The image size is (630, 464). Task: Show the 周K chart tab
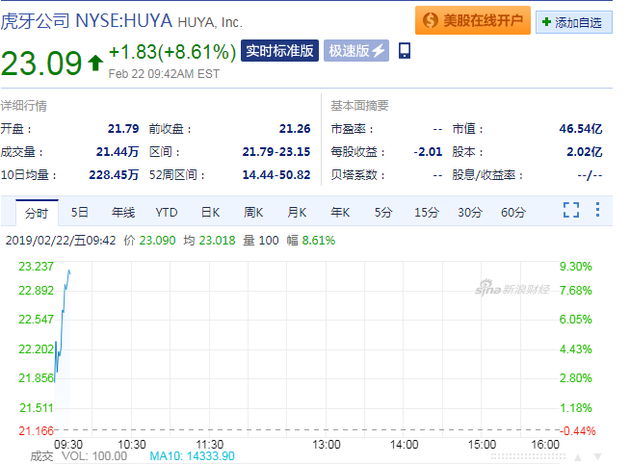pyautogui.click(x=253, y=212)
